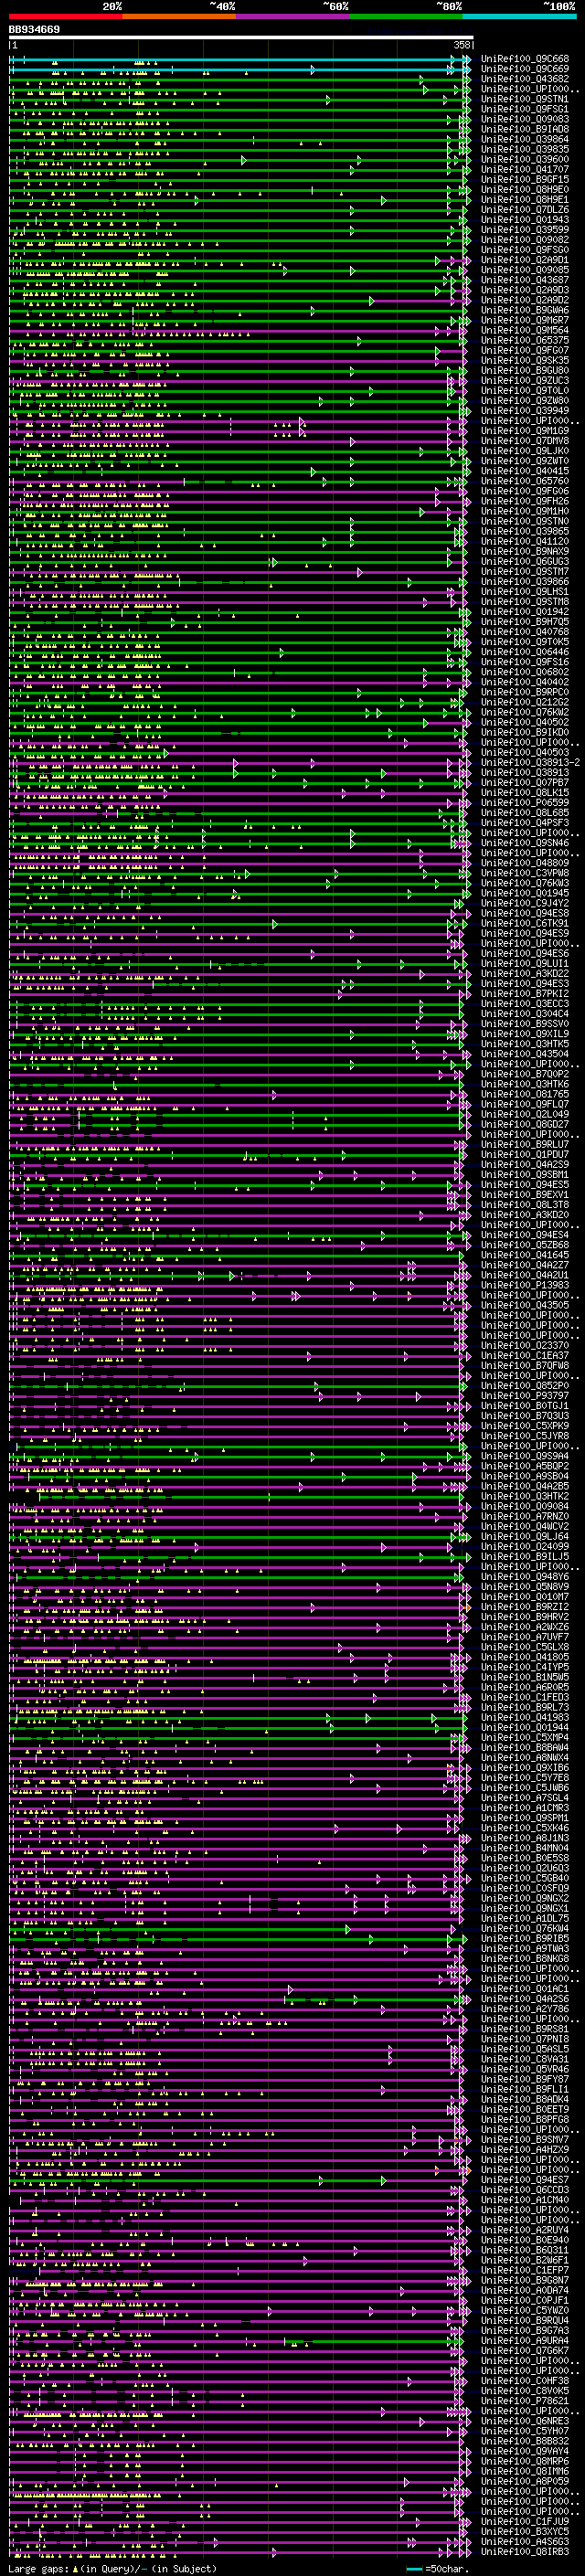The height and width of the screenshot is (2576, 585).
Task: Select the UniRef100_A5BQP2 label
Action: click(x=524, y=1466)
